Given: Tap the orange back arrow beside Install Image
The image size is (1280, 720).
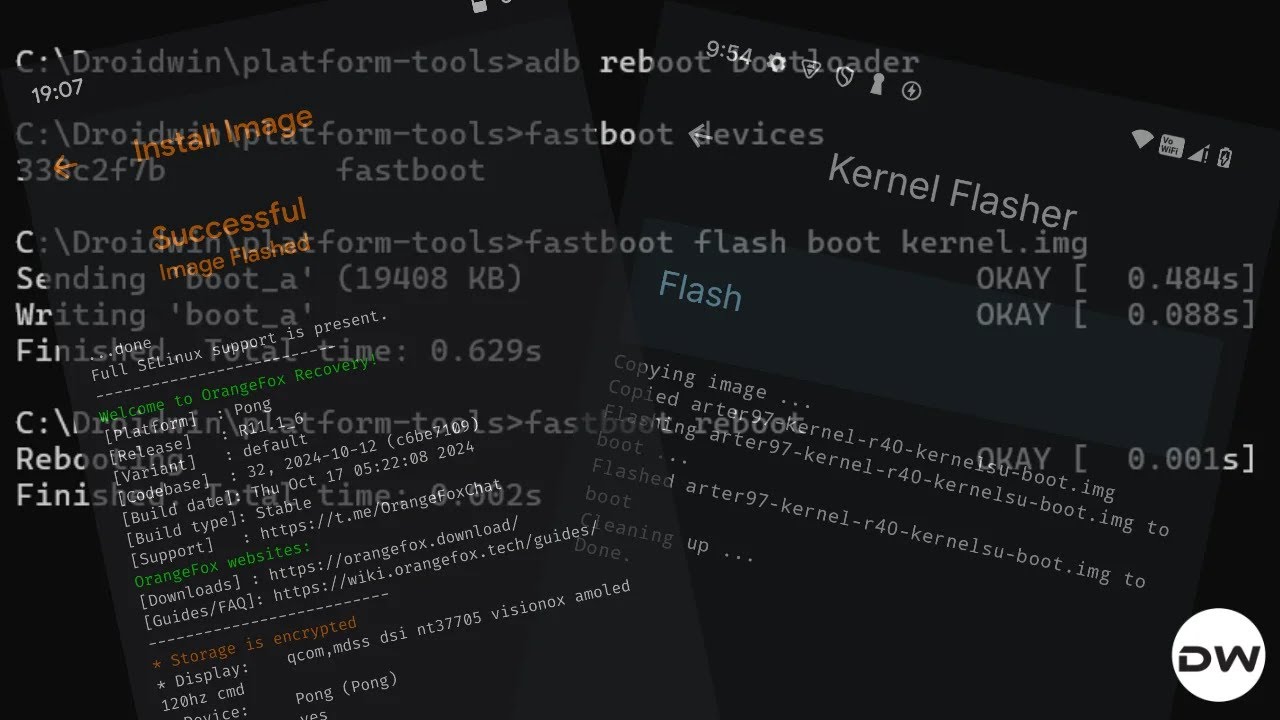Looking at the screenshot, I should [64, 167].
